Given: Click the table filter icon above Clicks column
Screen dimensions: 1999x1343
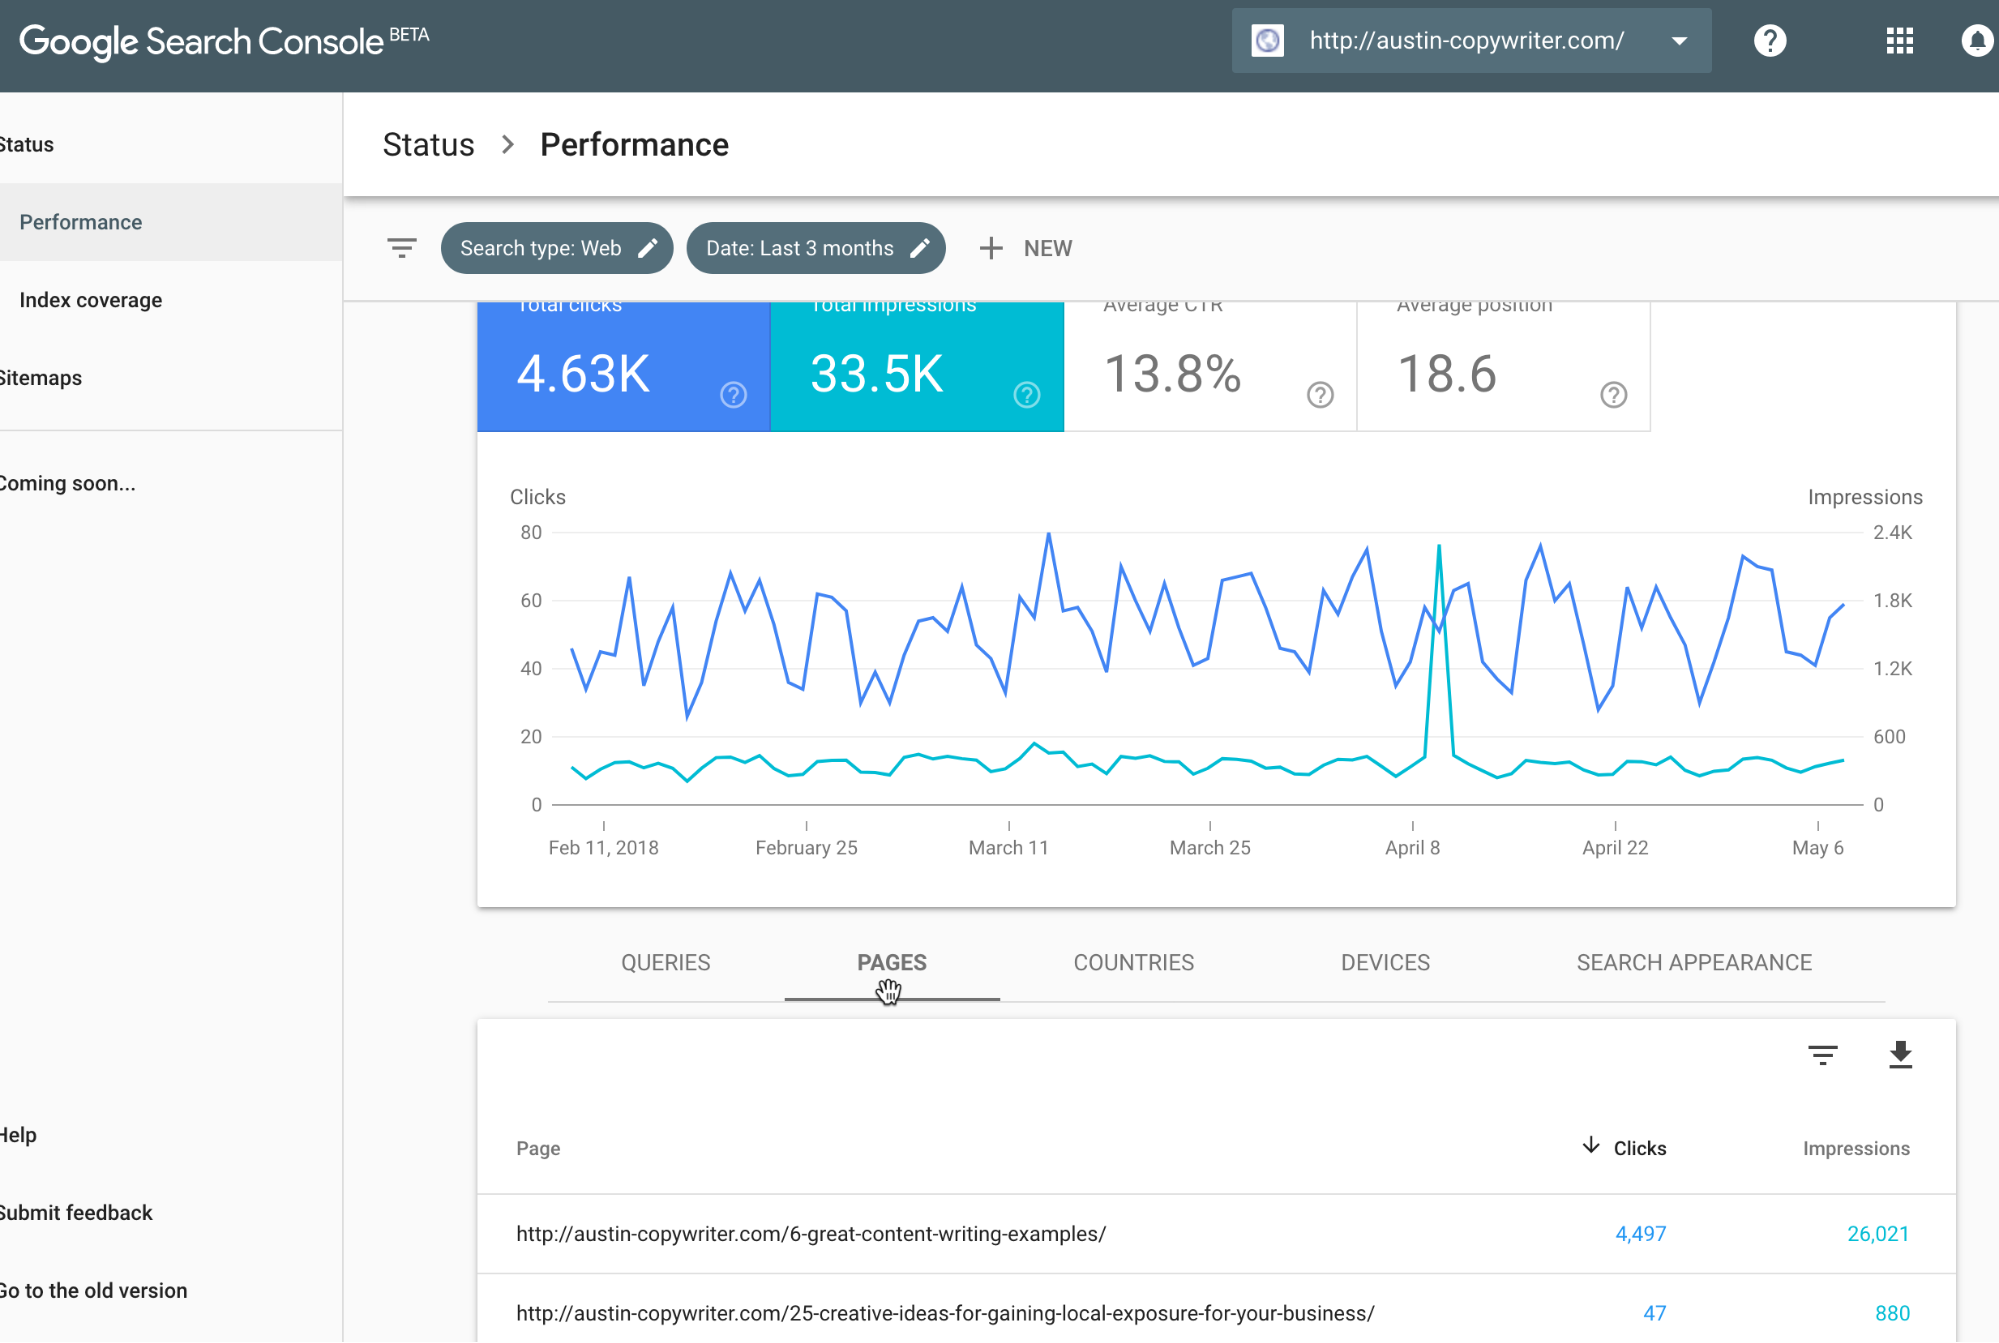Looking at the screenshot, I should click(x=1822, y=1055).
